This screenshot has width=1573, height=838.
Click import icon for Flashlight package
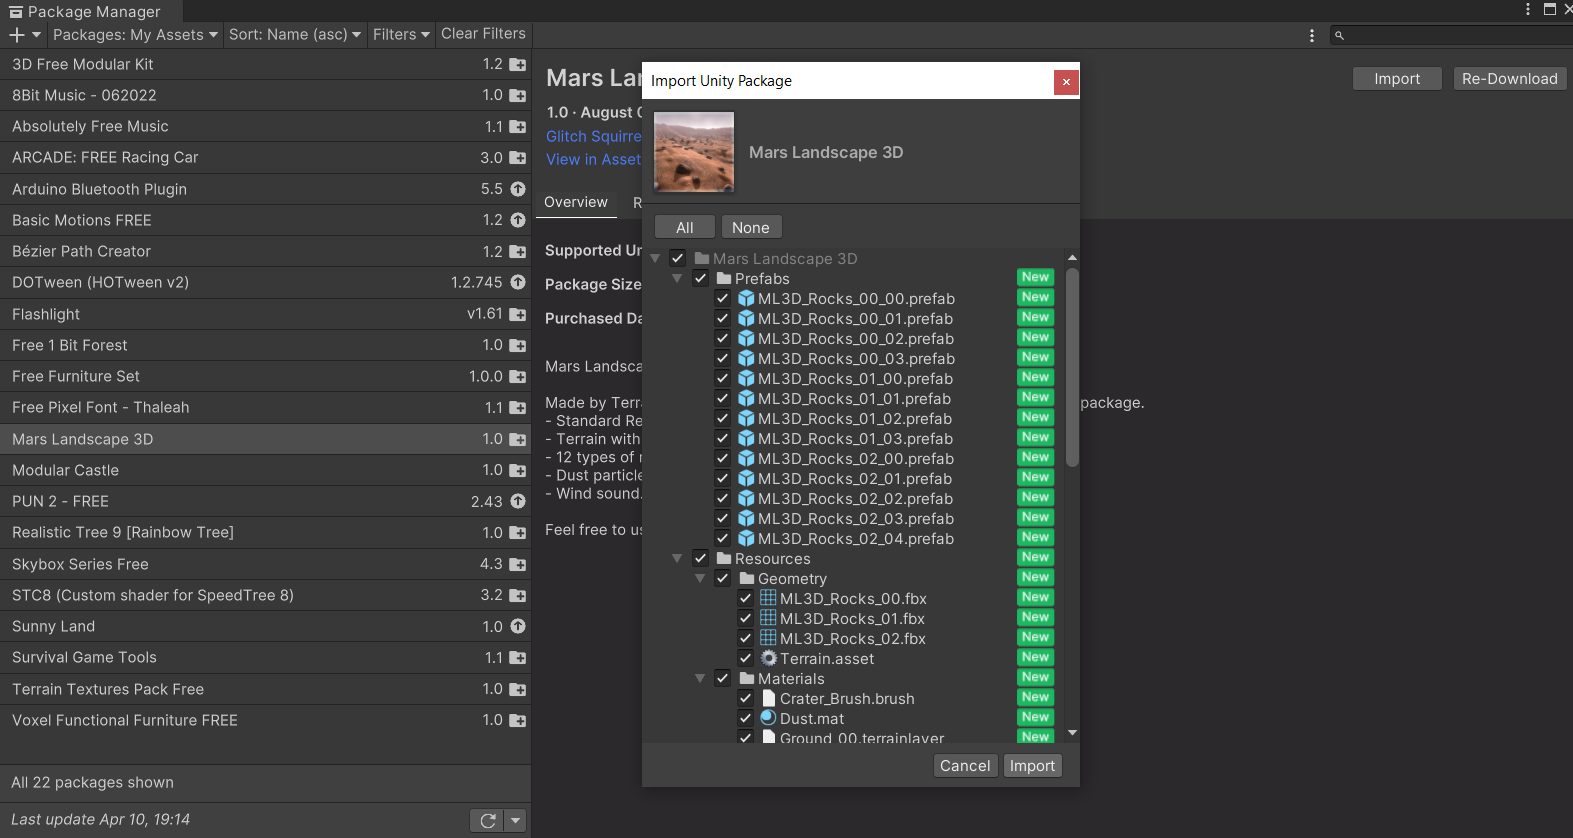tap(517, 314)
